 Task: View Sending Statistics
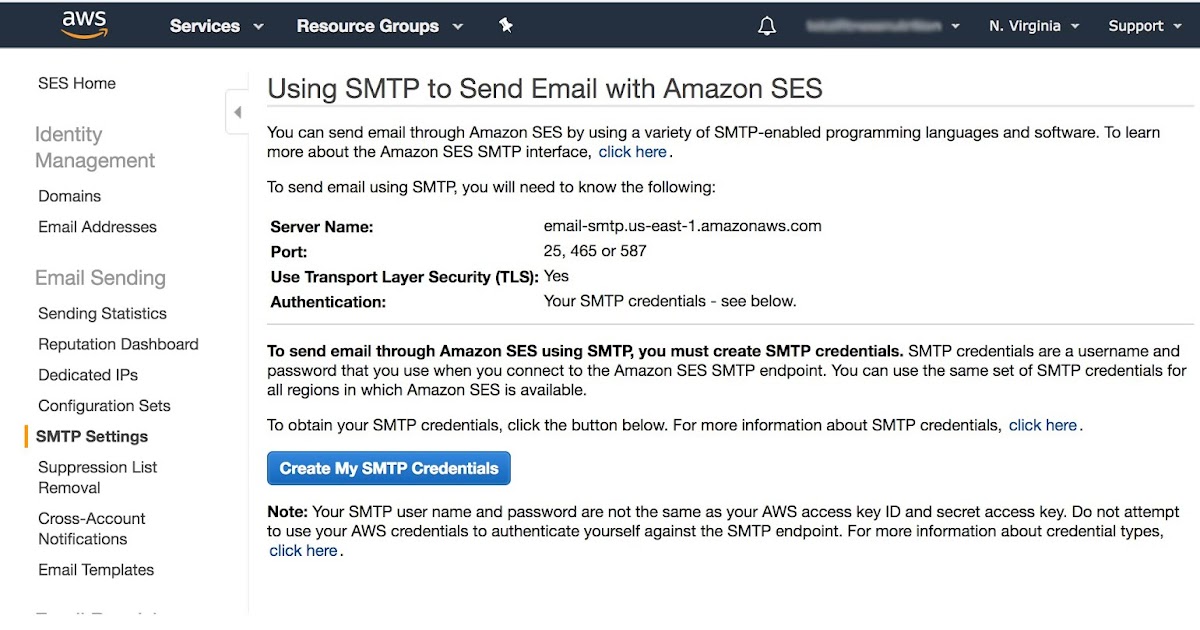coord(101,313)
